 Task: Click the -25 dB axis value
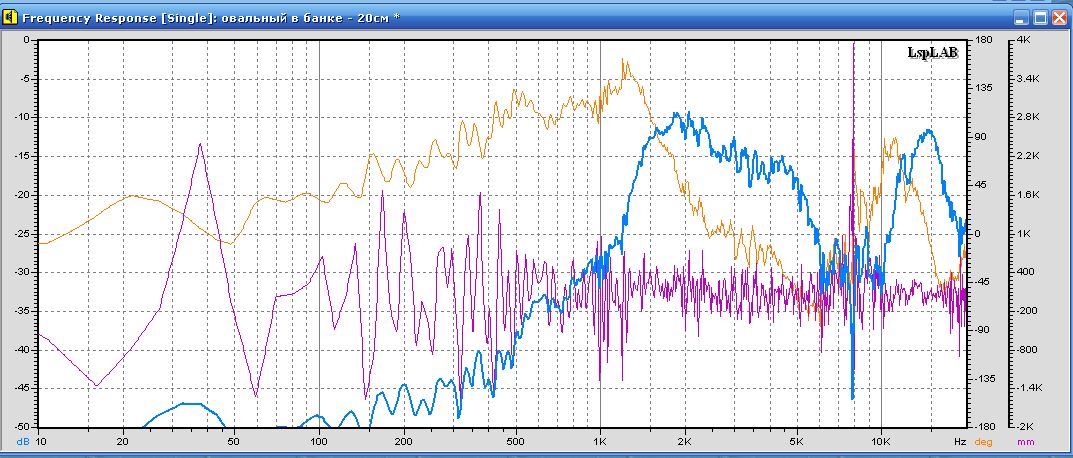pos(24,233)
